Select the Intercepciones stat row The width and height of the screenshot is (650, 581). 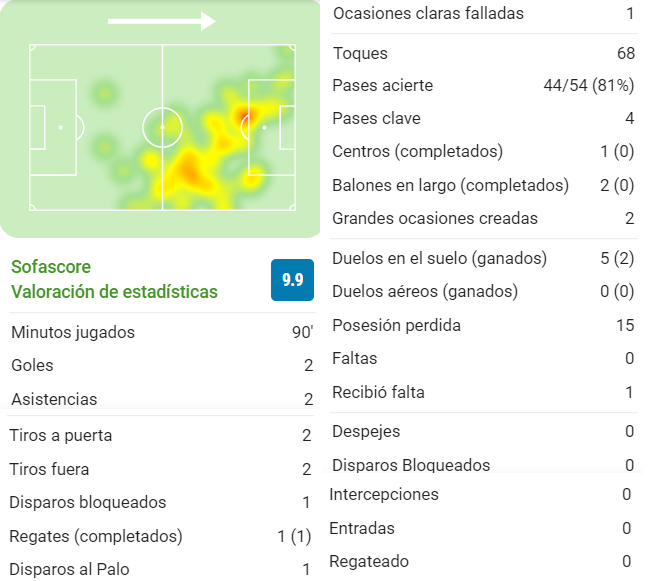[481, 494]
